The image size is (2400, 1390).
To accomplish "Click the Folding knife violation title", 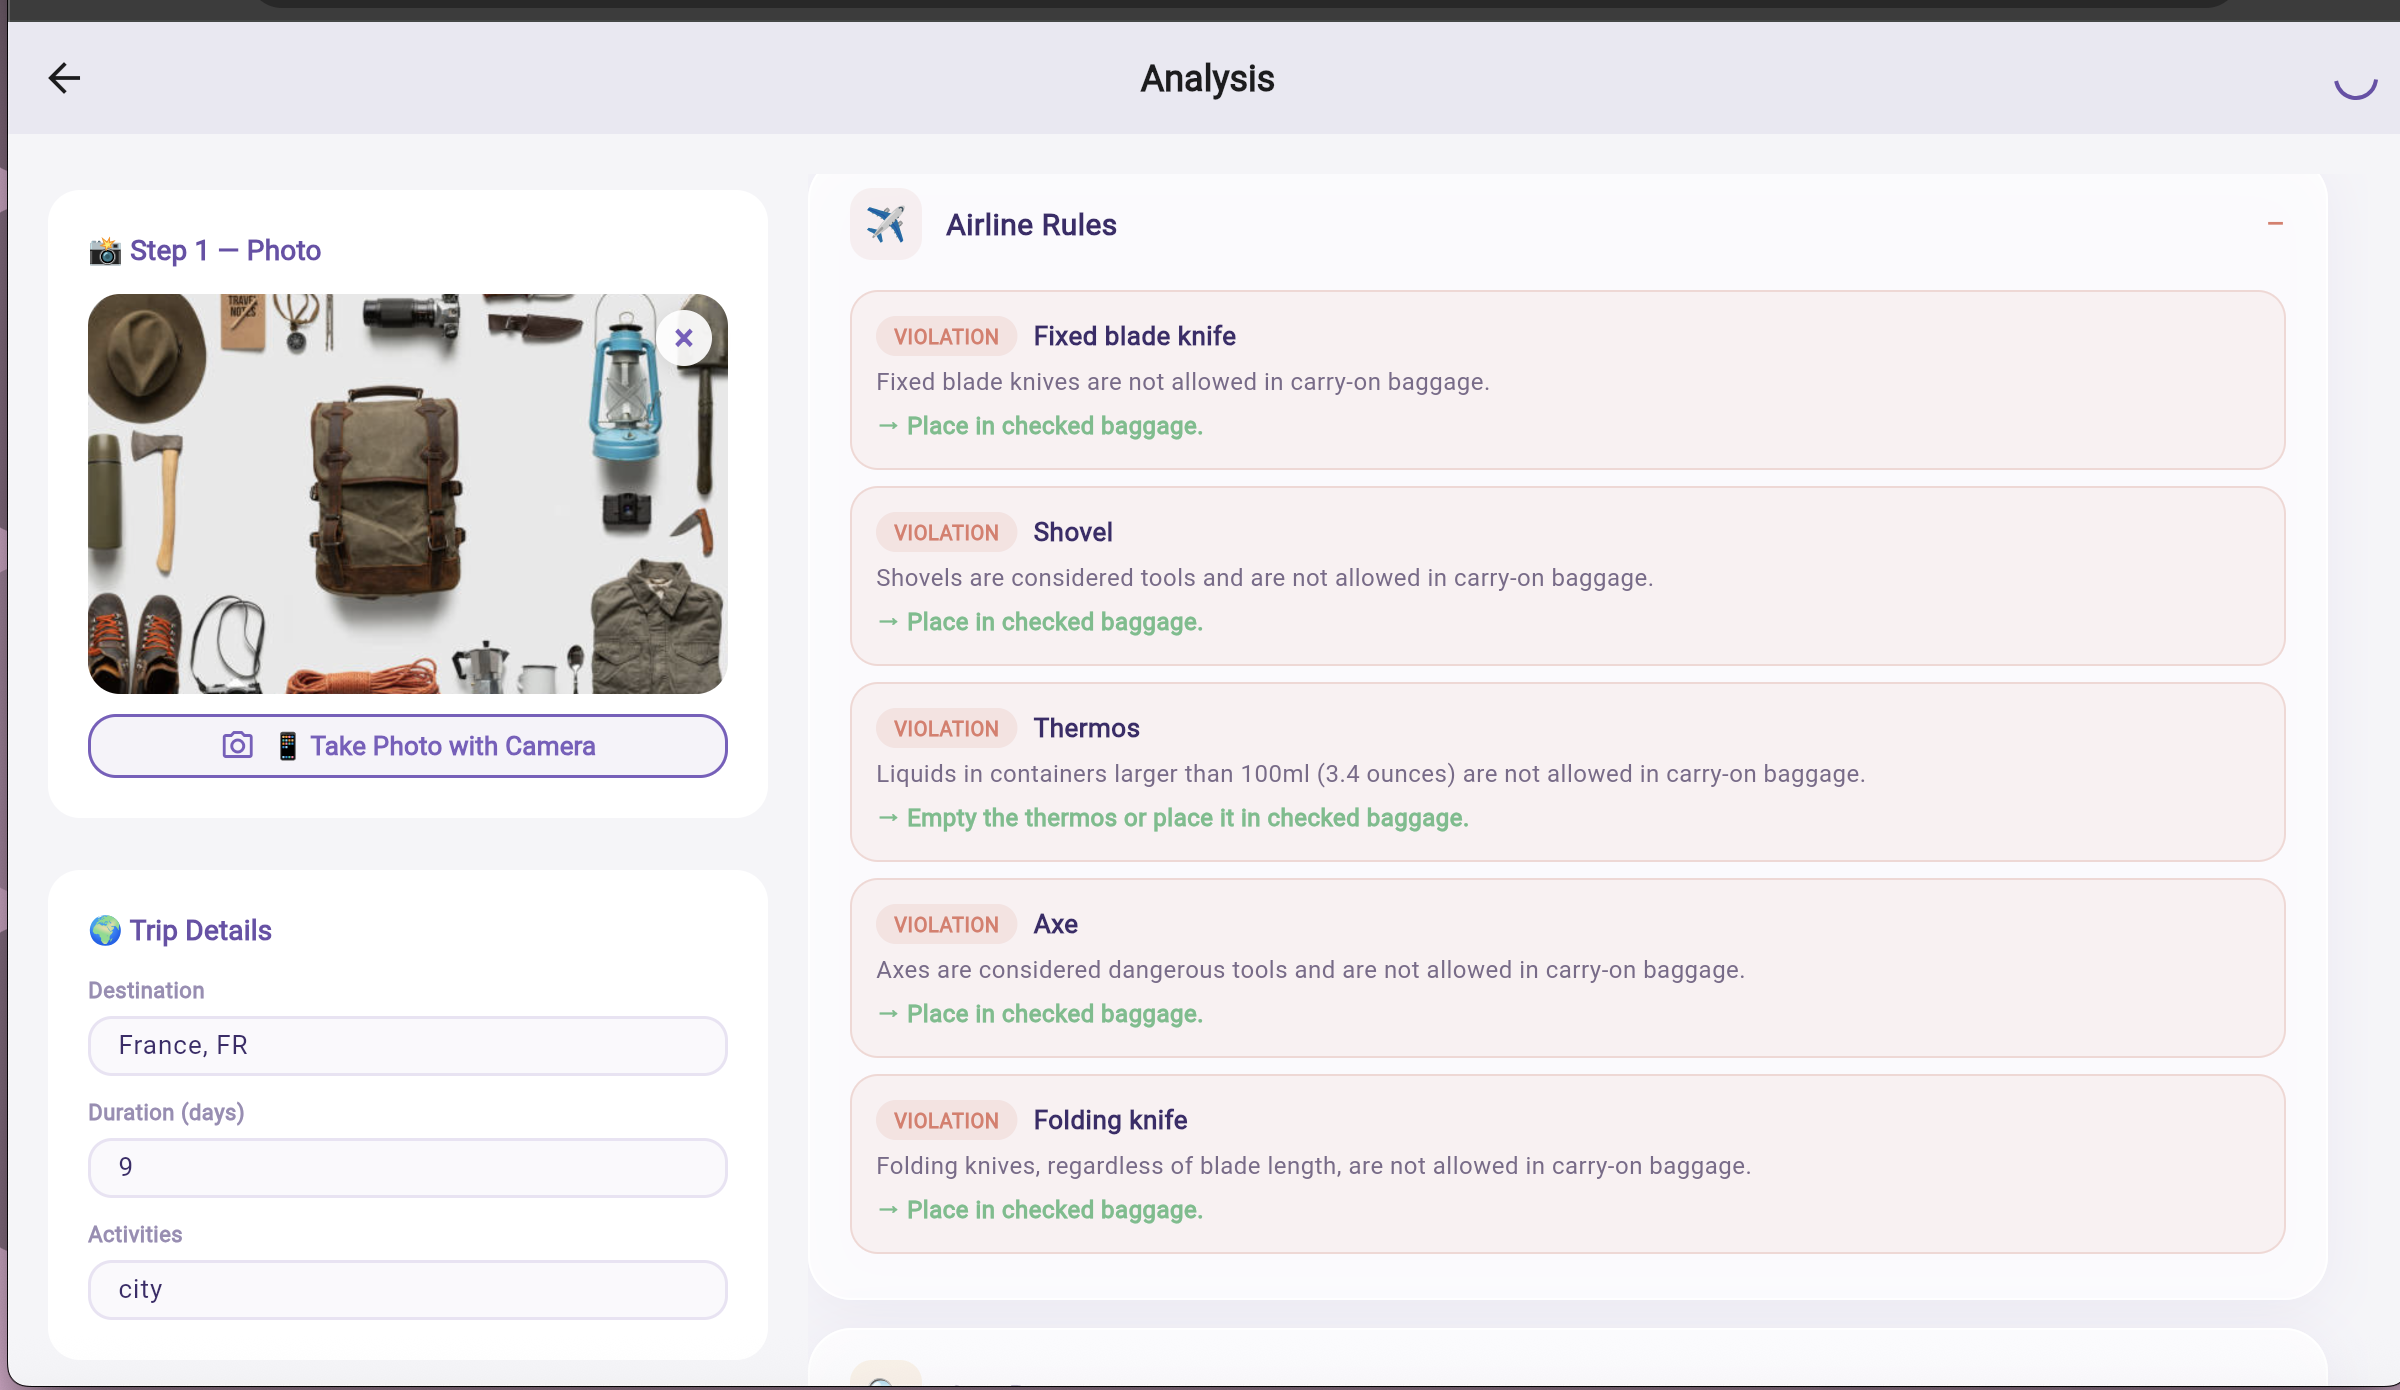I will coord(1110,1120).
